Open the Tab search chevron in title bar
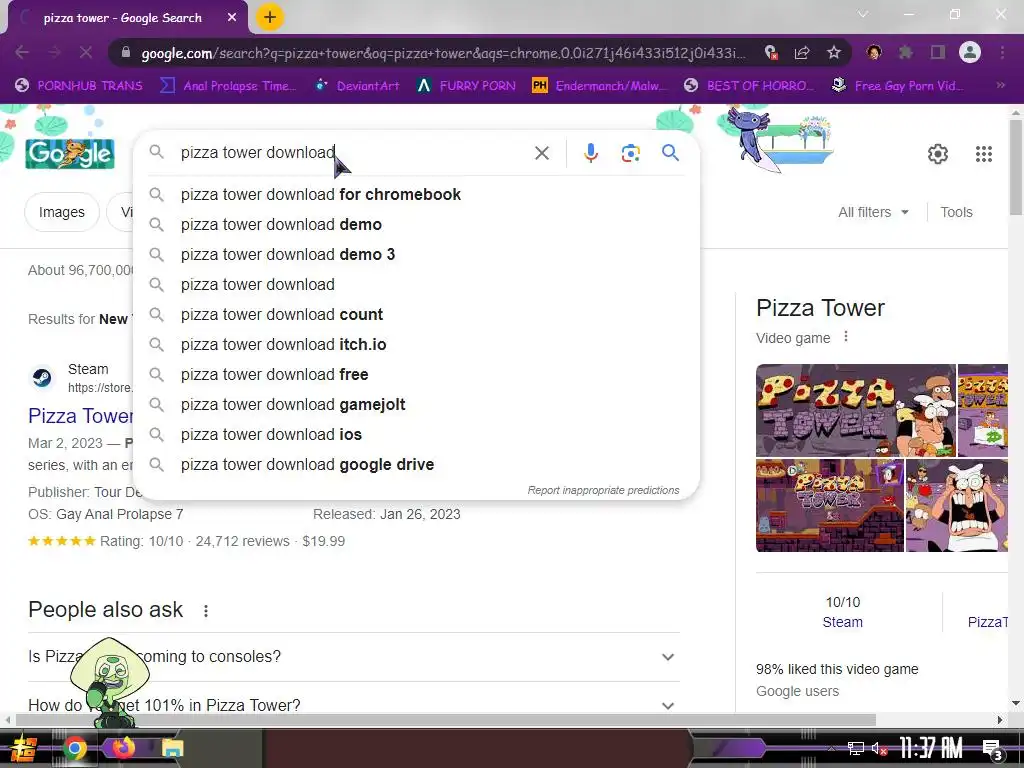The width and height of the screenshot is (1024, 768). 863,14
